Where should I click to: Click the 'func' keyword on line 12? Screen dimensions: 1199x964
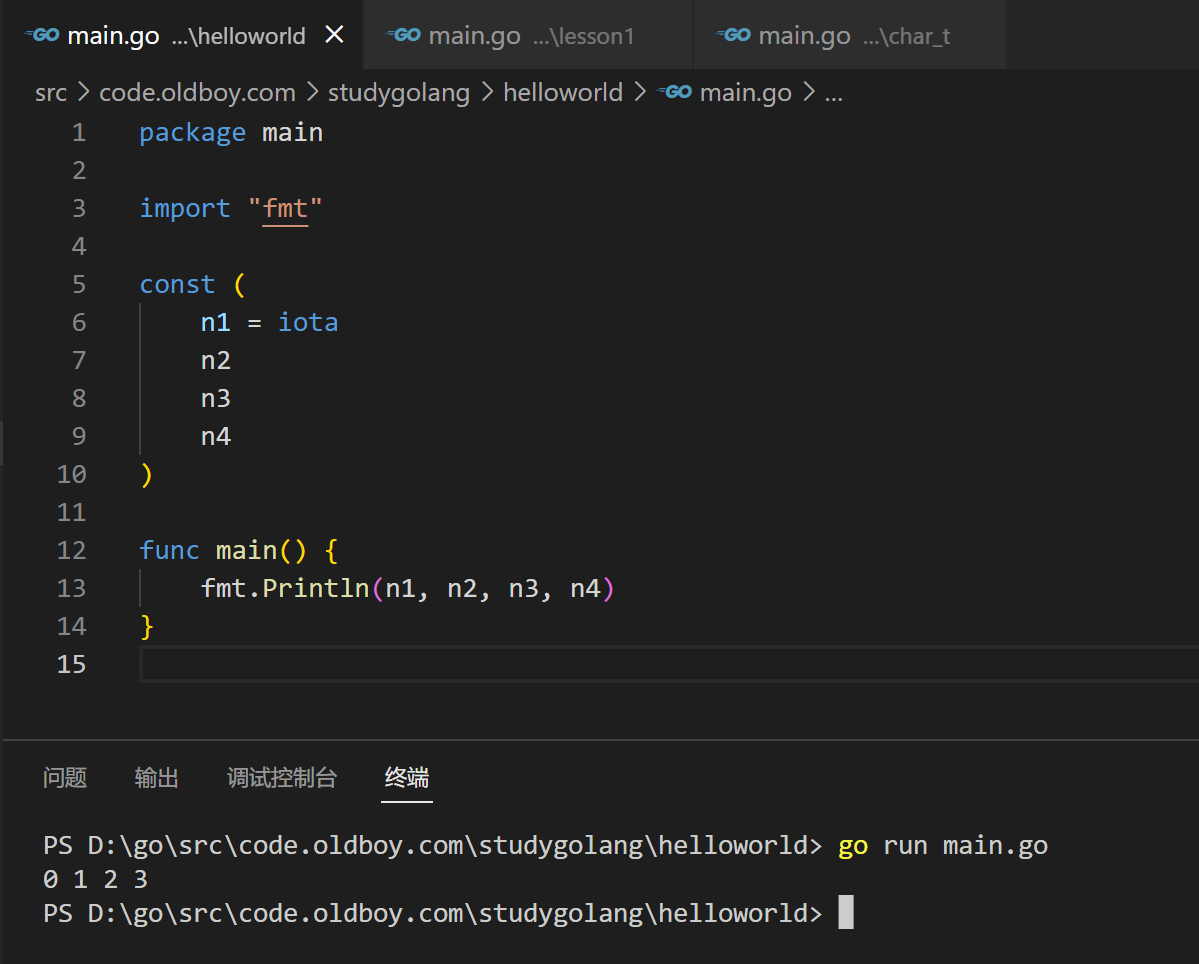[170, 550]
